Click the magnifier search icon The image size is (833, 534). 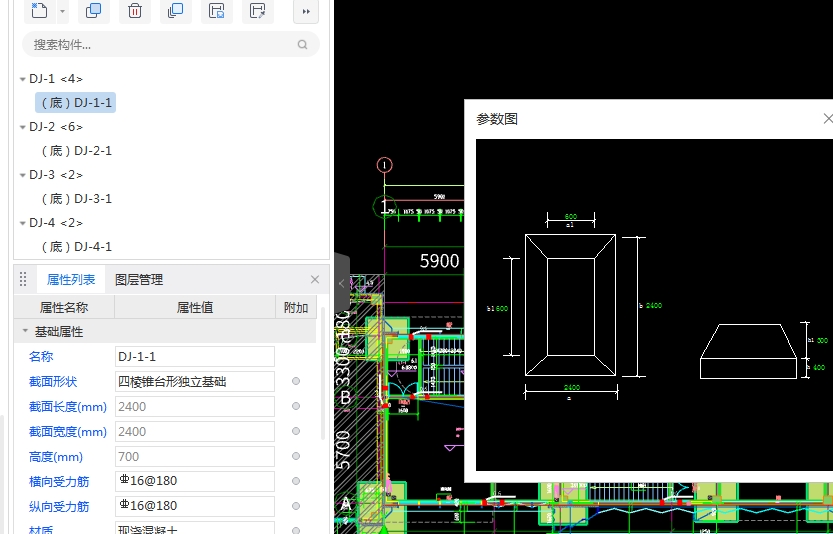coord(302,45)
